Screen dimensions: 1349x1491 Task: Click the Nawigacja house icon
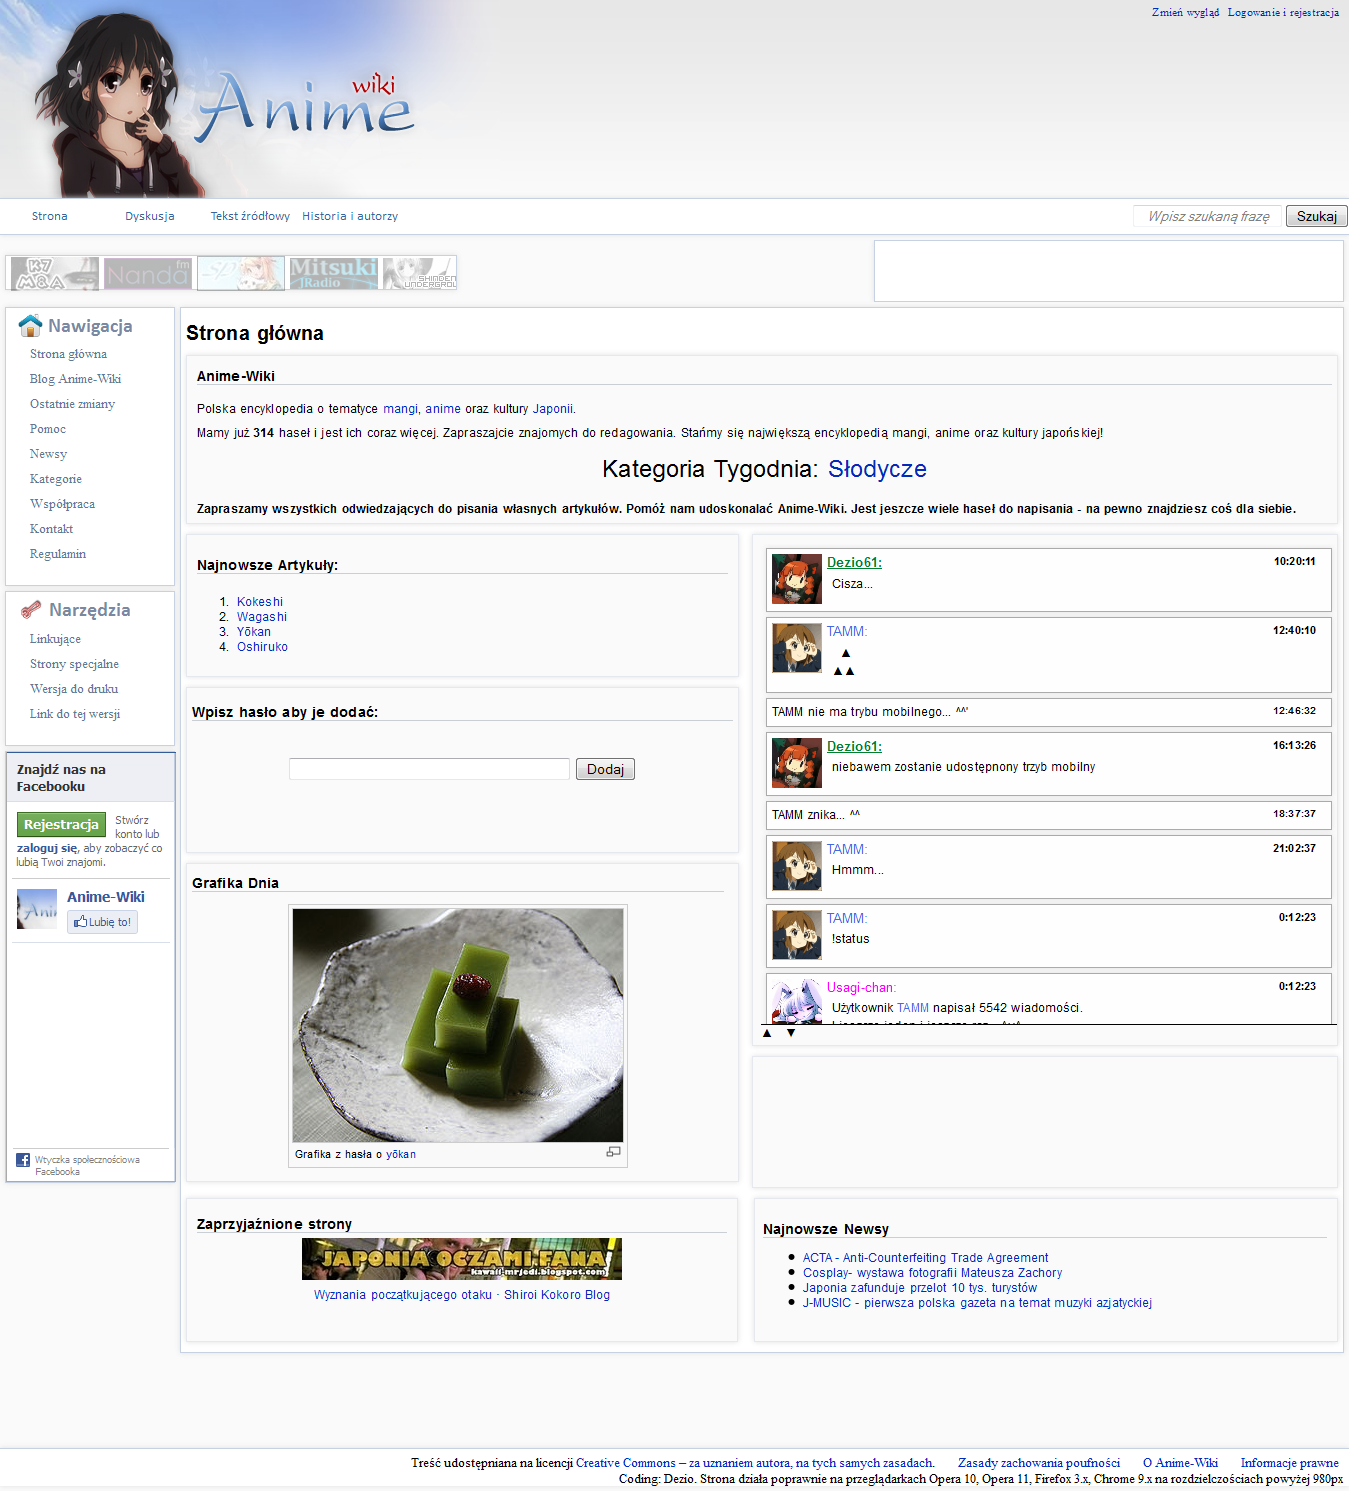30,326
